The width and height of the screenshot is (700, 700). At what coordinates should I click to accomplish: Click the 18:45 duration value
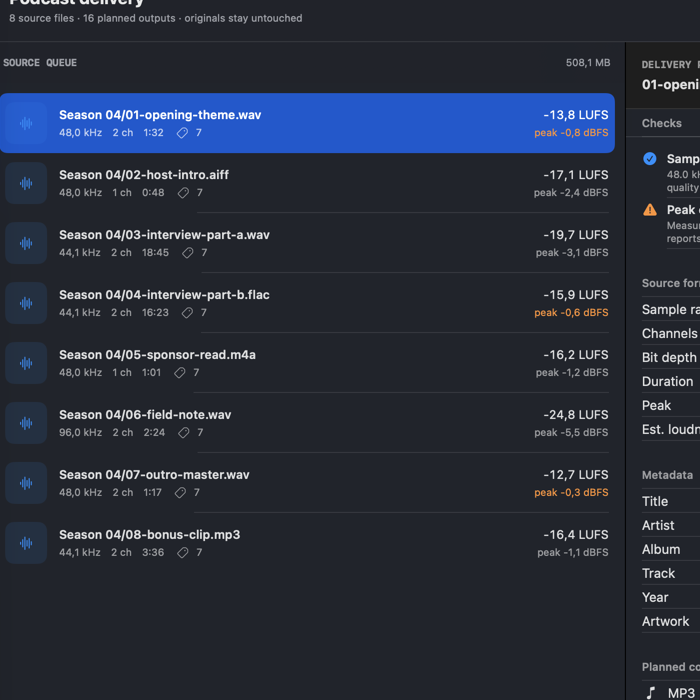pos(155,253)
